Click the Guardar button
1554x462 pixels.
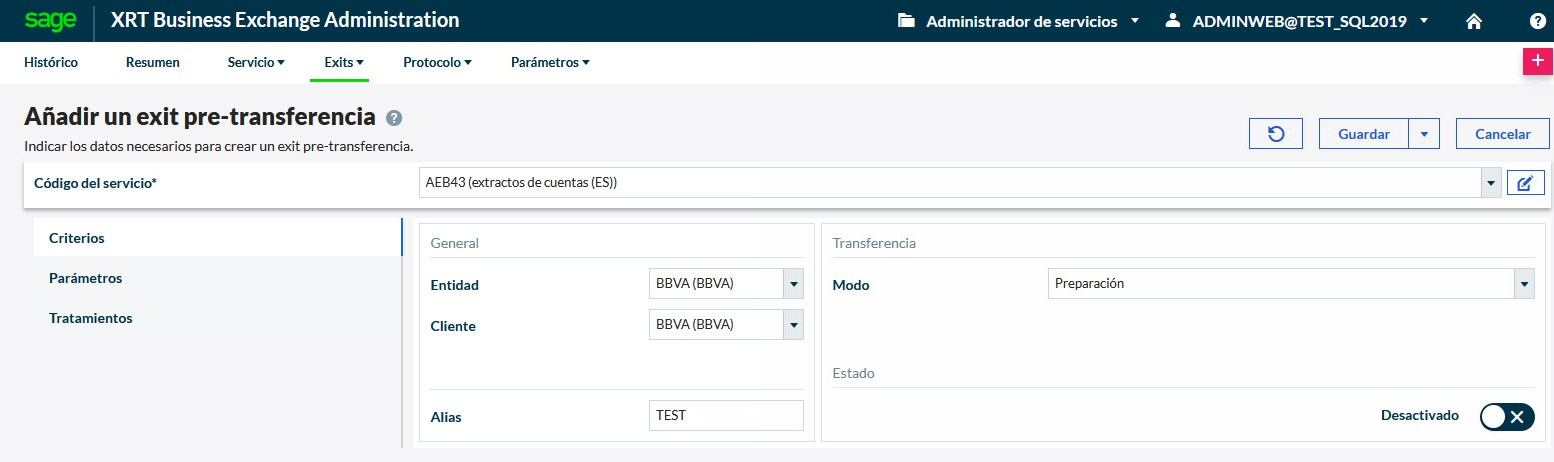1363,134
